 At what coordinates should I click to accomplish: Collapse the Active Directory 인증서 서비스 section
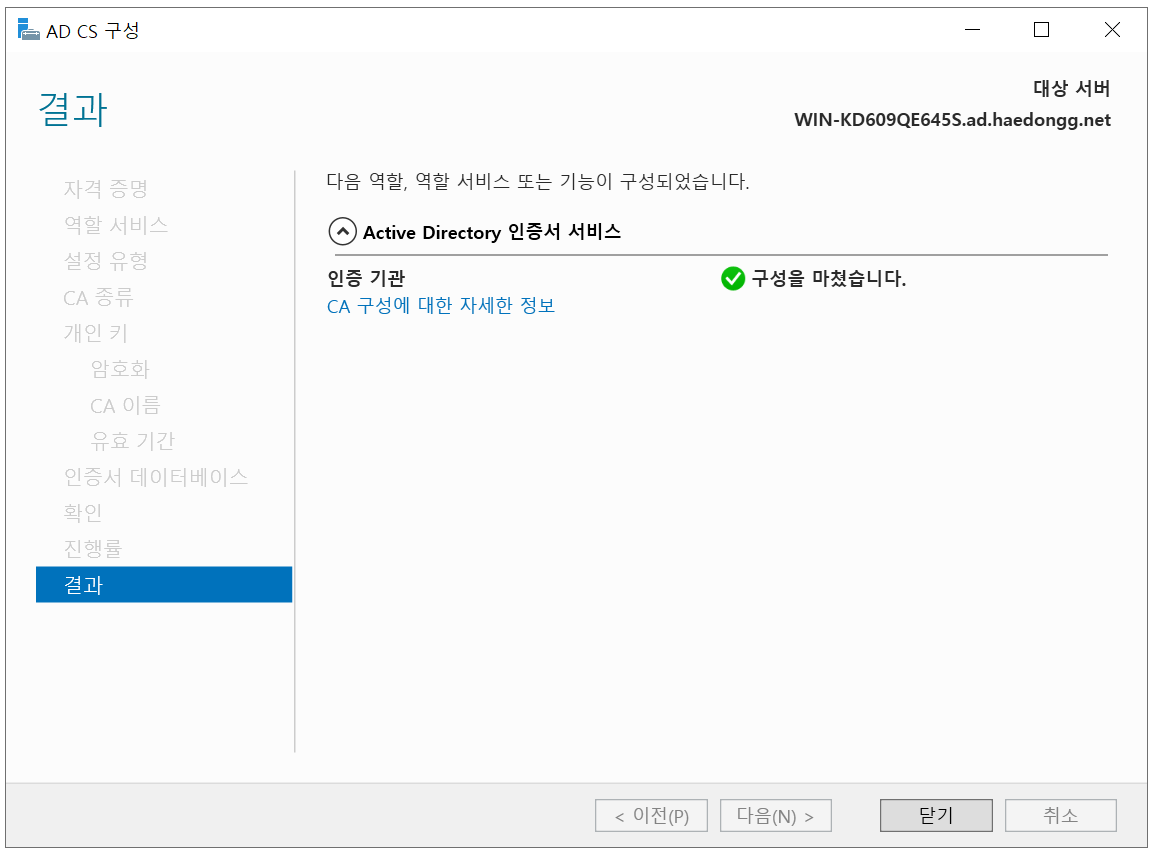[x=342, y=232]
